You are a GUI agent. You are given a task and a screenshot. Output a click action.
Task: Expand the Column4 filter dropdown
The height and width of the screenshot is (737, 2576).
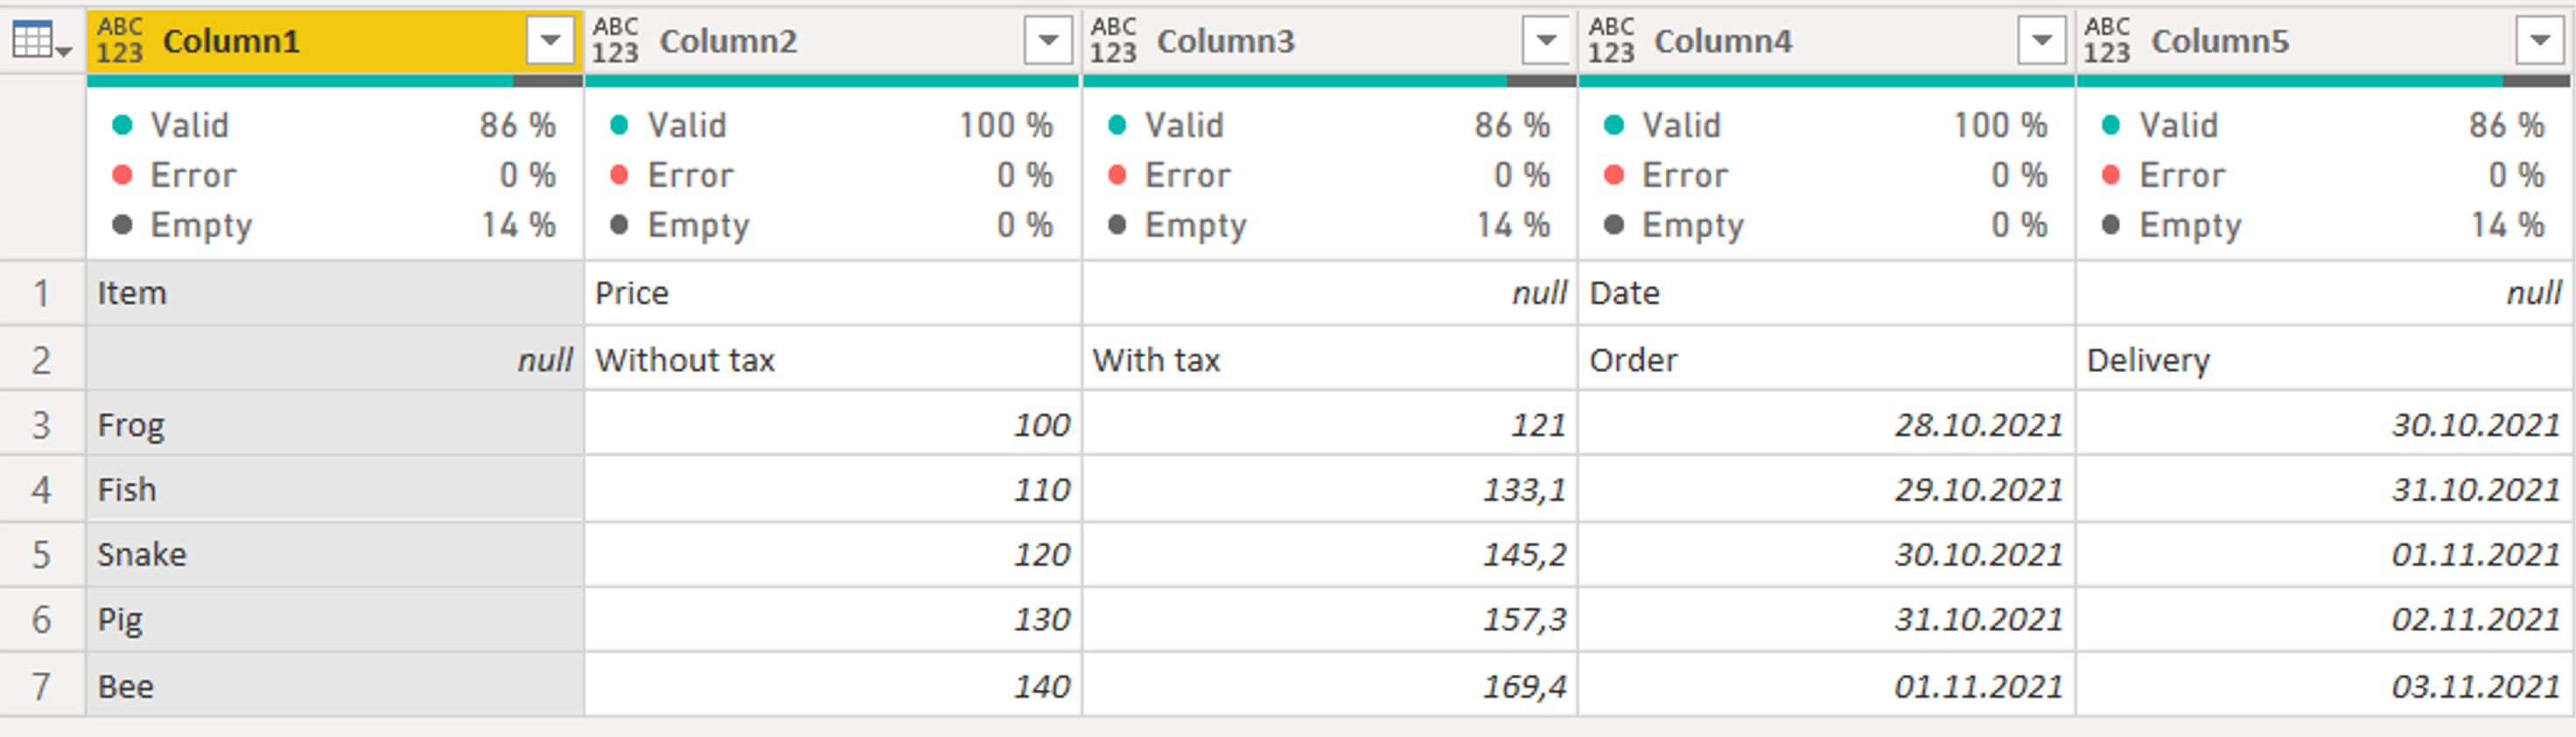(2042, 41)
